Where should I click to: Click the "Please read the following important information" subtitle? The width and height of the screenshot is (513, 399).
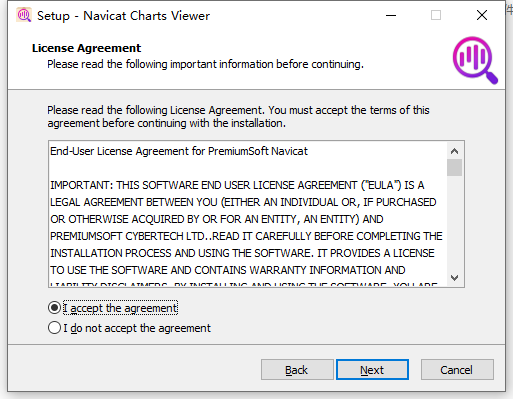tap(205, 64)
